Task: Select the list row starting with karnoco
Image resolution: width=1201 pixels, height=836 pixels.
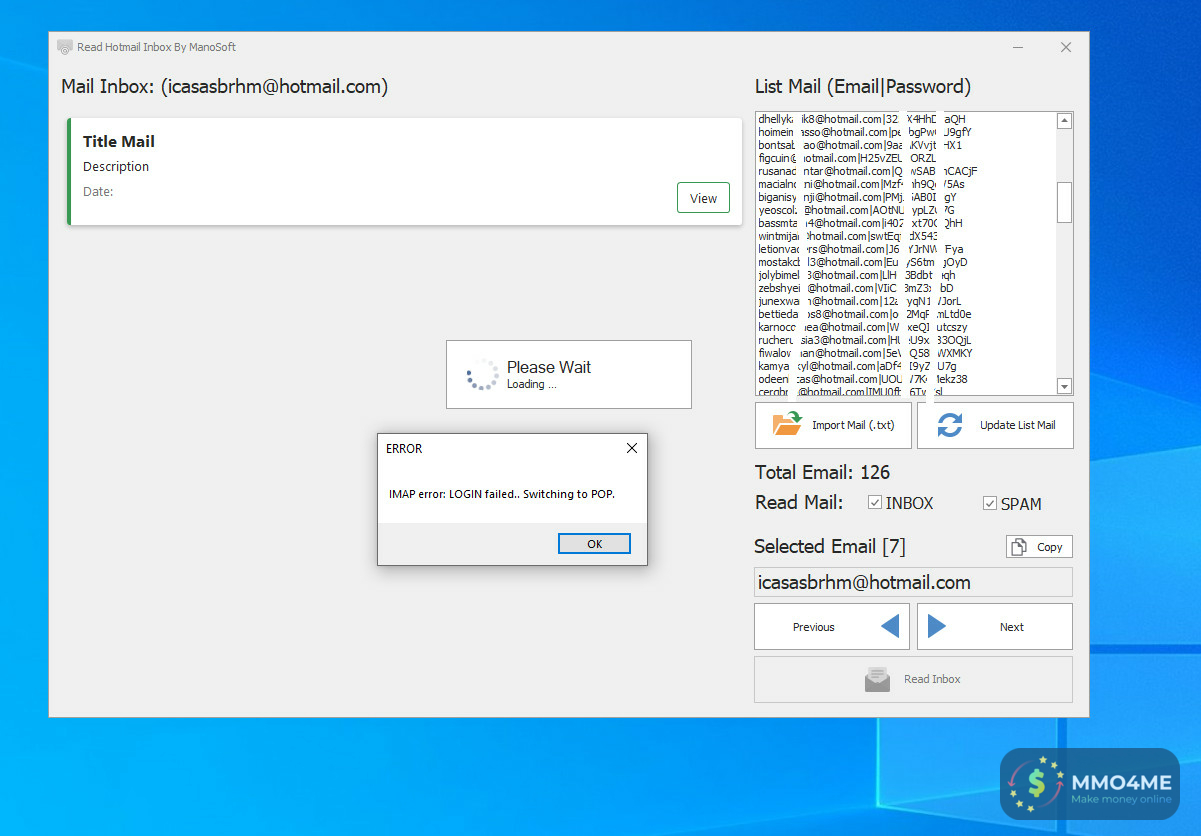Action: click(906, 327)
